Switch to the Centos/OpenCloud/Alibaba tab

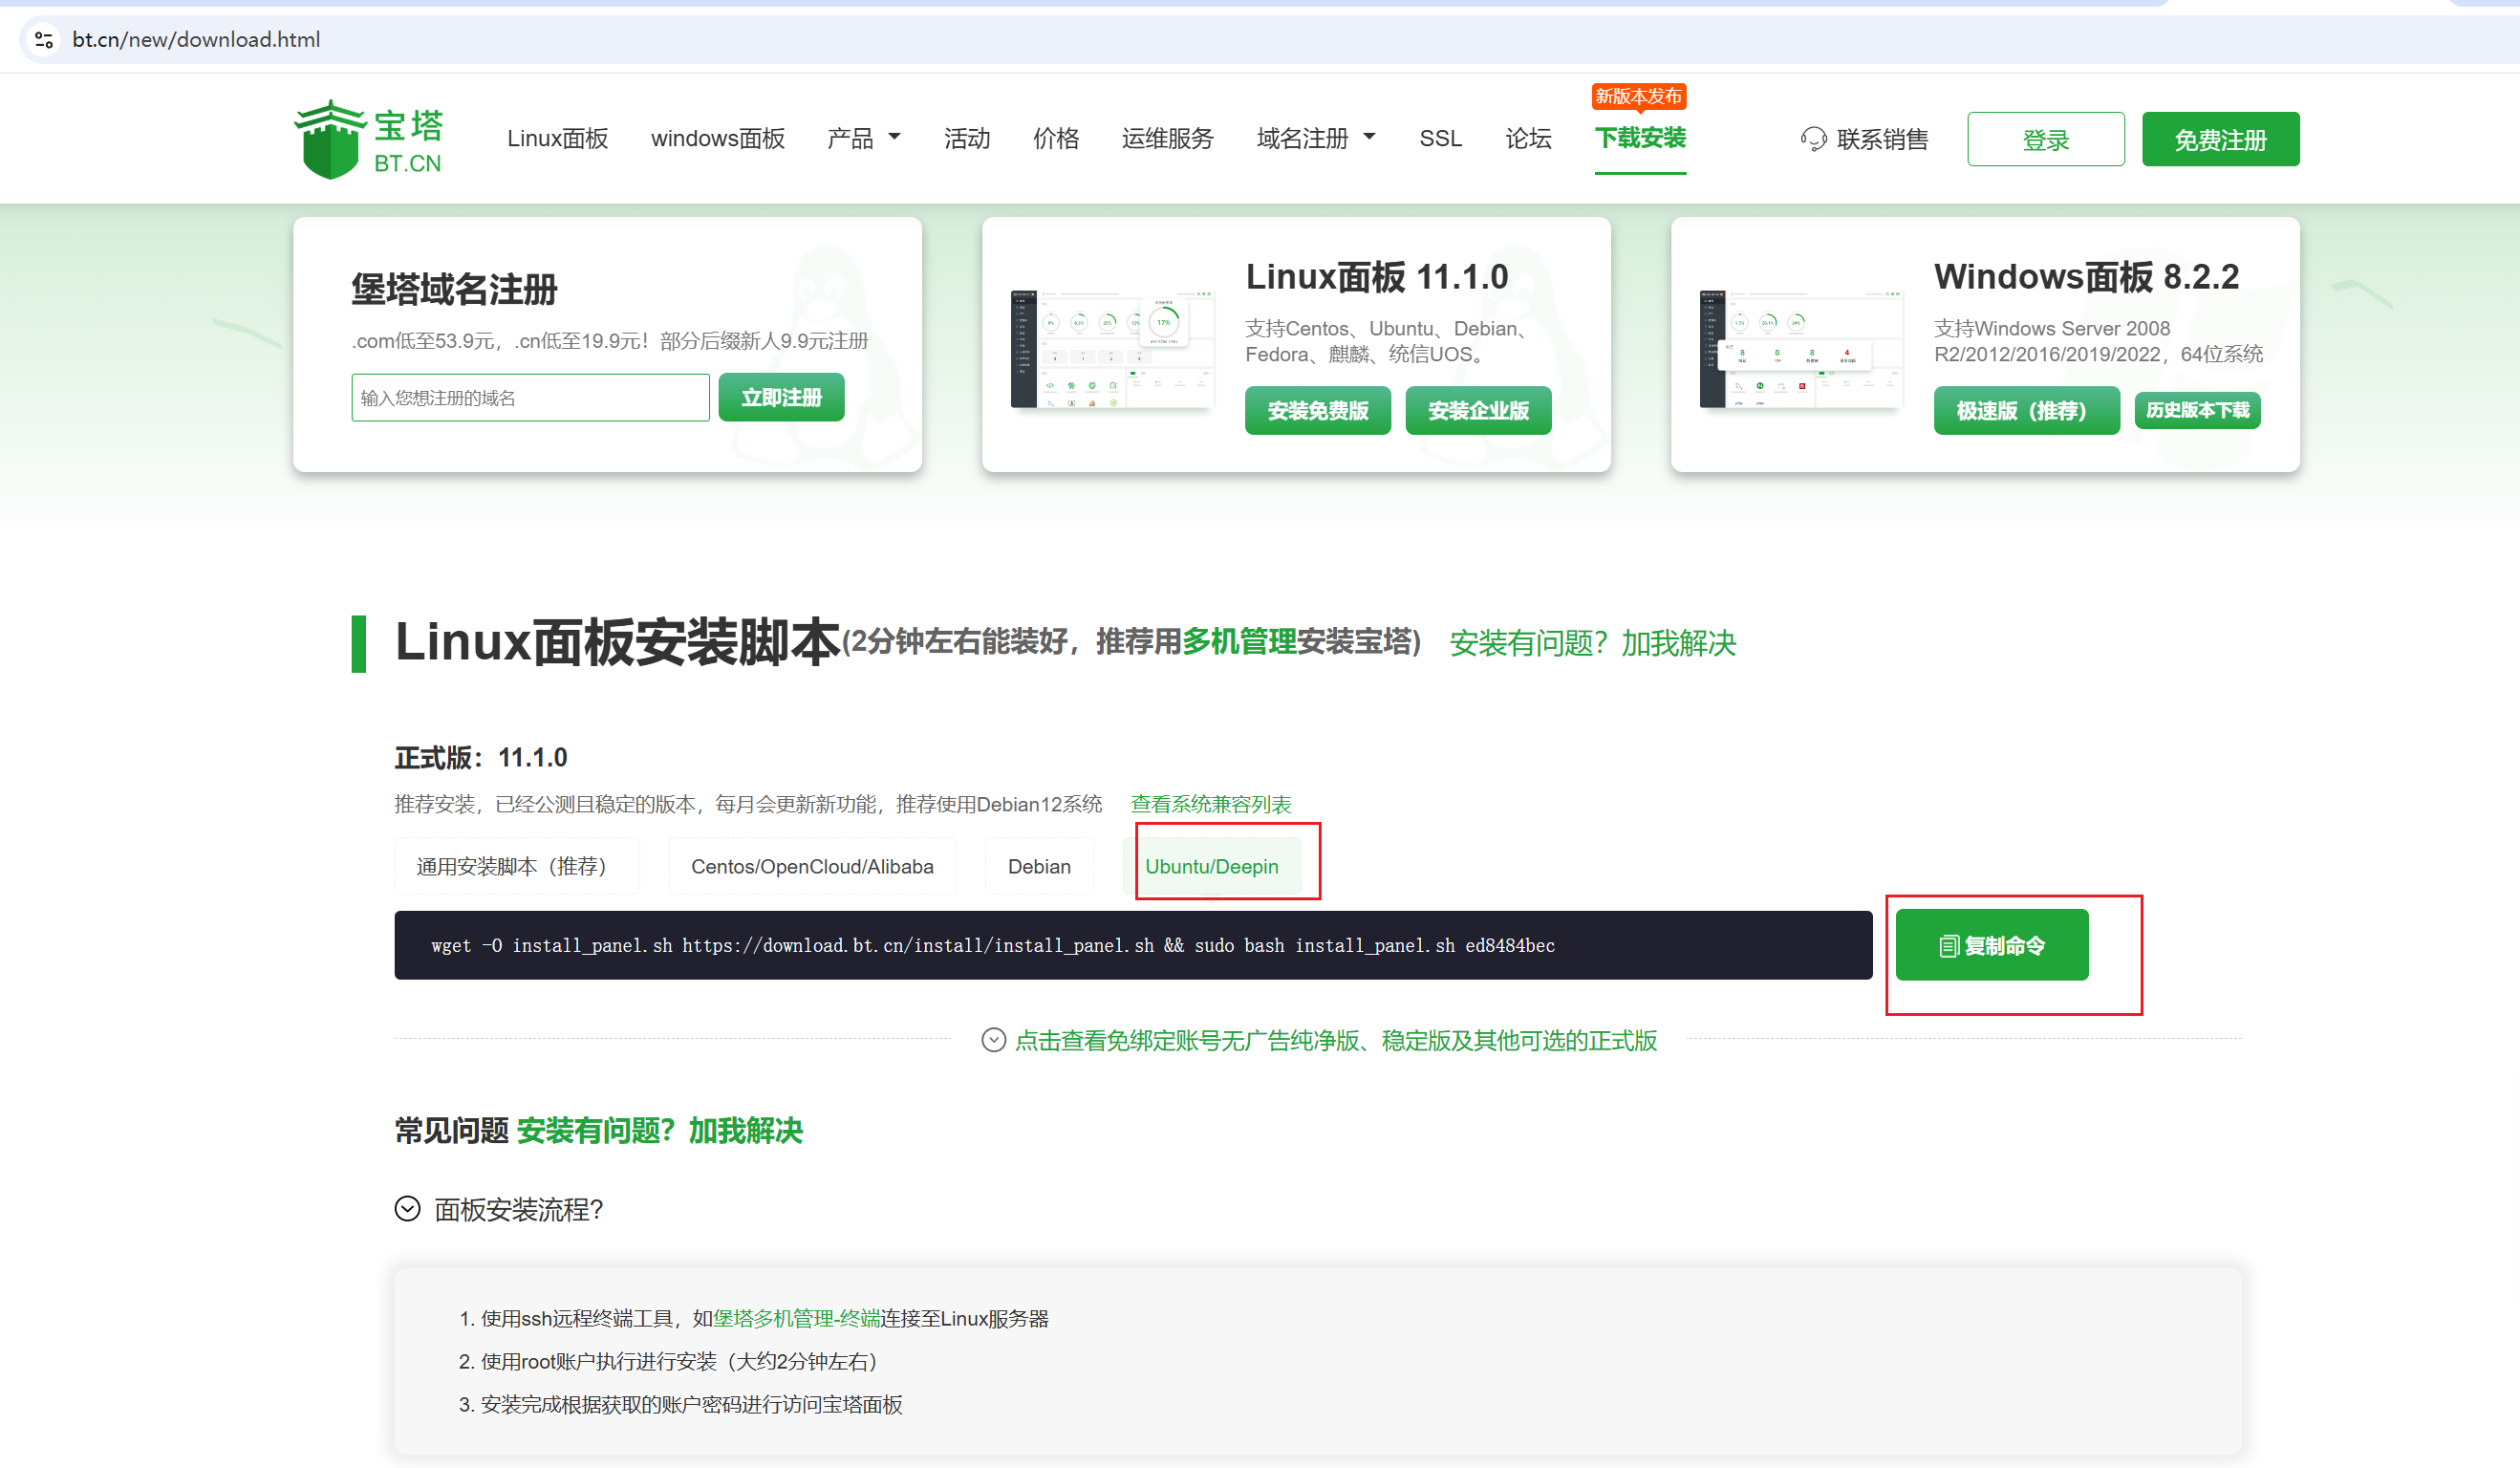812,866
